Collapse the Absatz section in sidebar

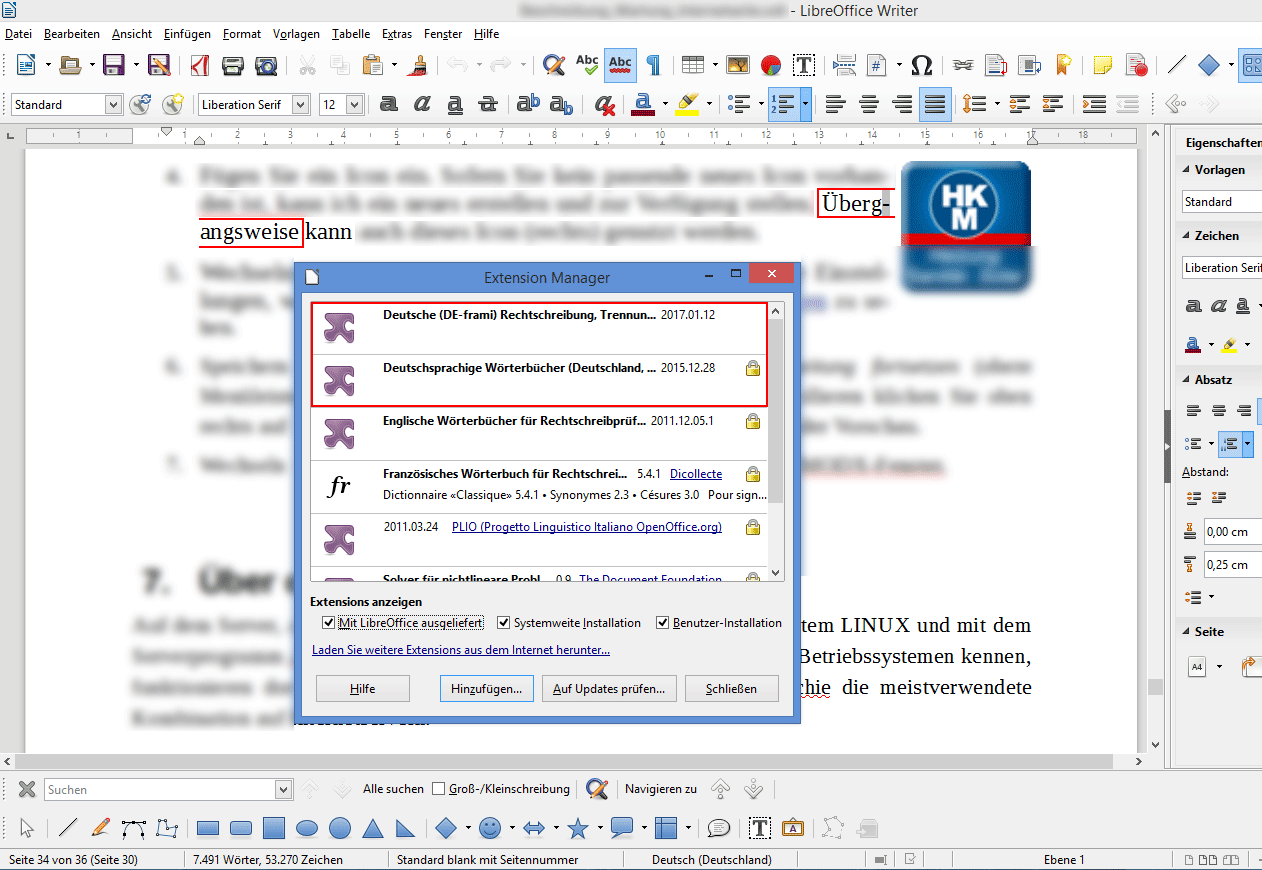[1185, 380]
